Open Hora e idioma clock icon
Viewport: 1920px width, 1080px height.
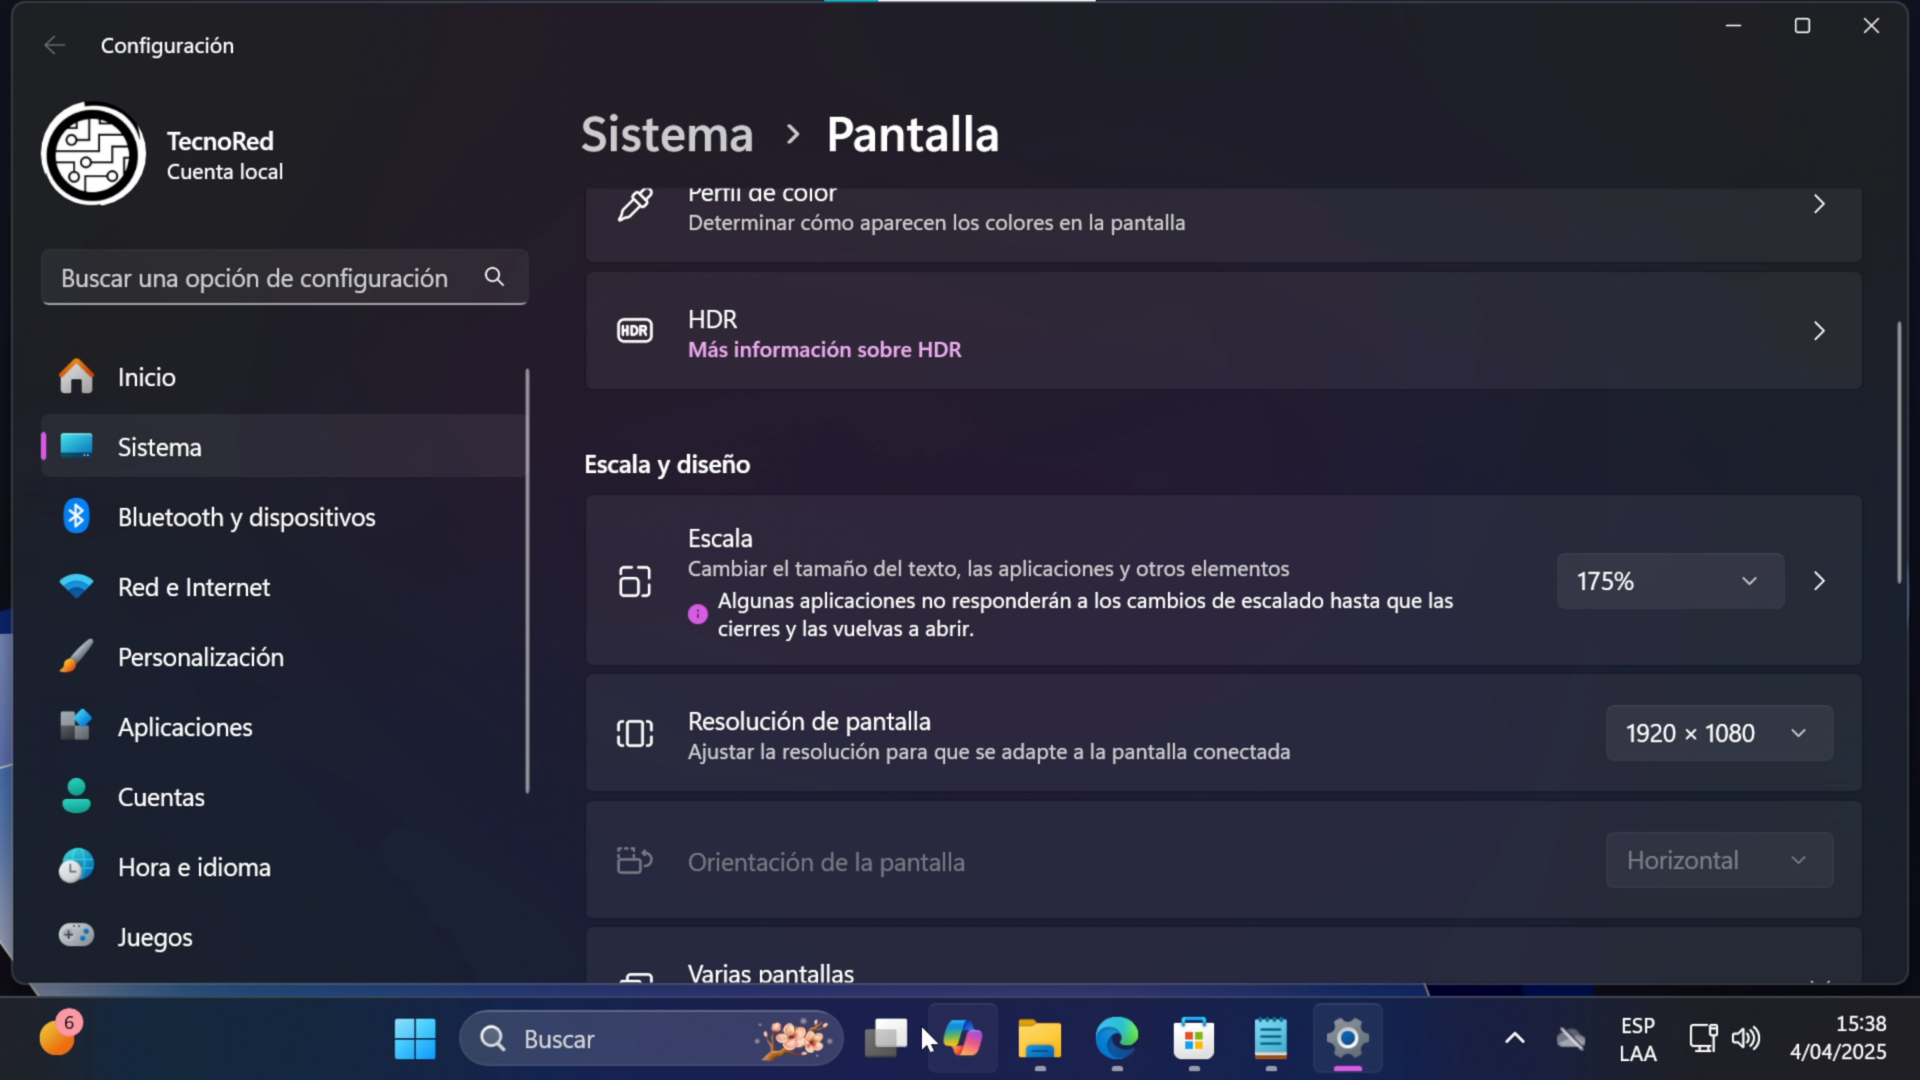click(x=77, y=867)
